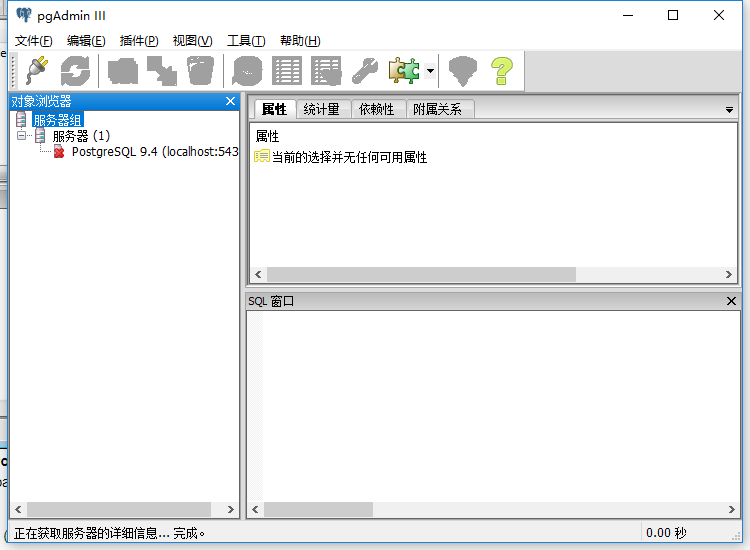The image size is (750, 550).
Task: Click the 属性 column header
Action: click(x=267, y=136)
